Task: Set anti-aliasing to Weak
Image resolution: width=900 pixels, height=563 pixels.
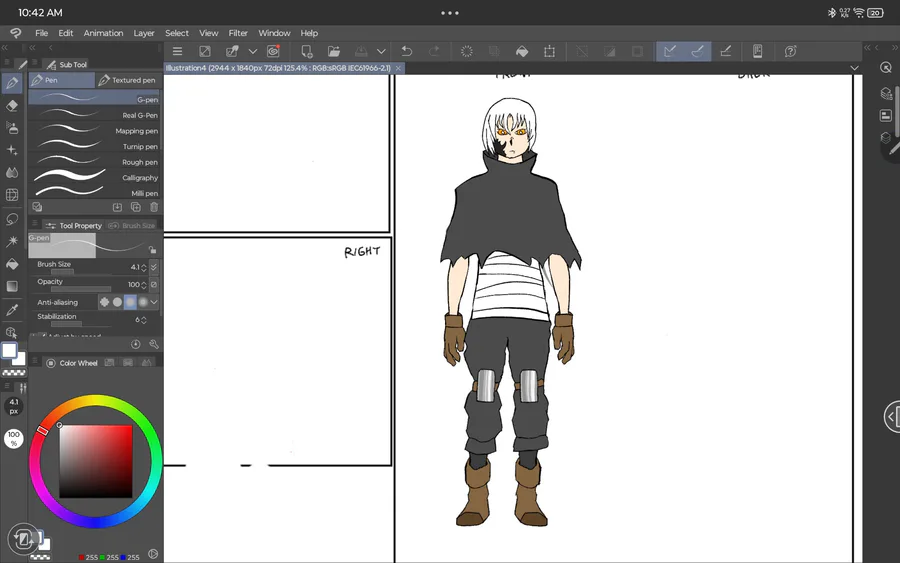Action: point(118,302)
